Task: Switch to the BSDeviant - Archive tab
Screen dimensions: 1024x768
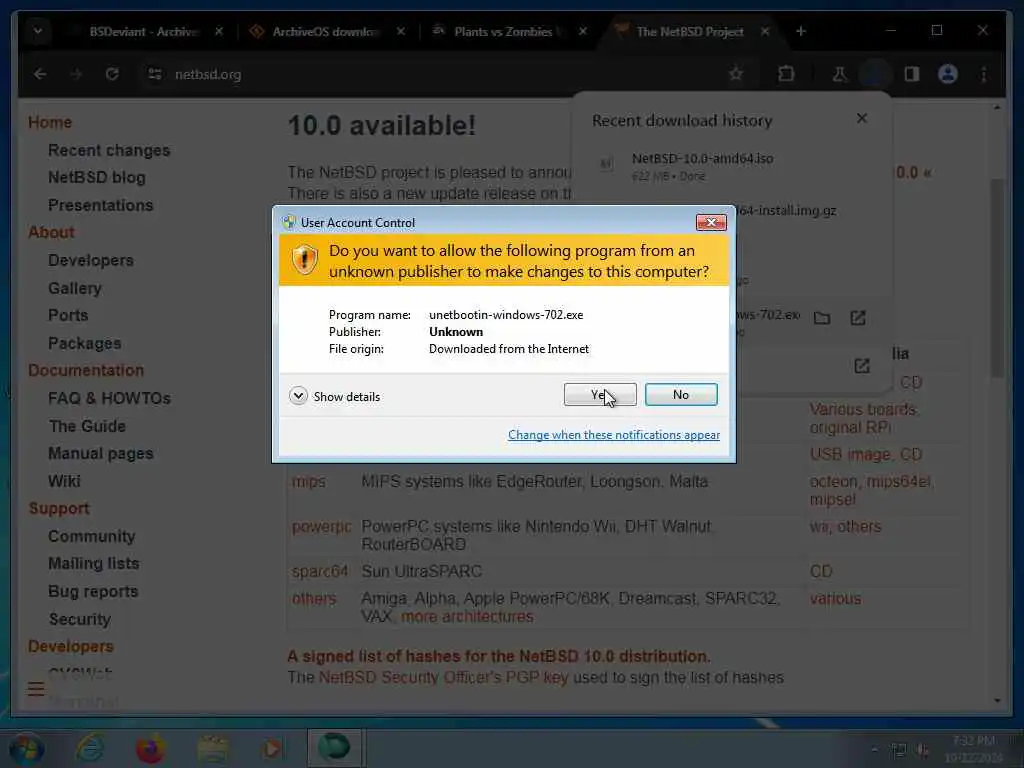Action: coord(144,31)
